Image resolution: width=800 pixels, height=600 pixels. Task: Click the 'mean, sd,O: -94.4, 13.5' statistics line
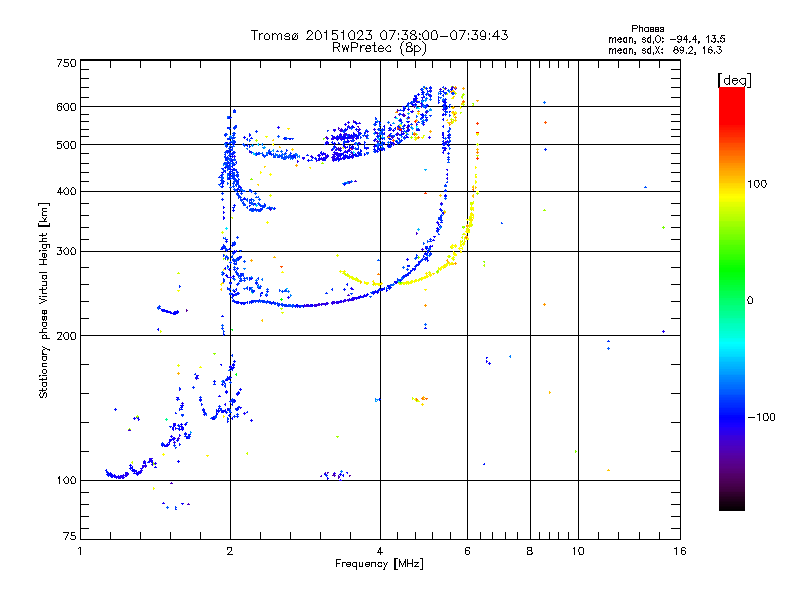pos(666,39)
